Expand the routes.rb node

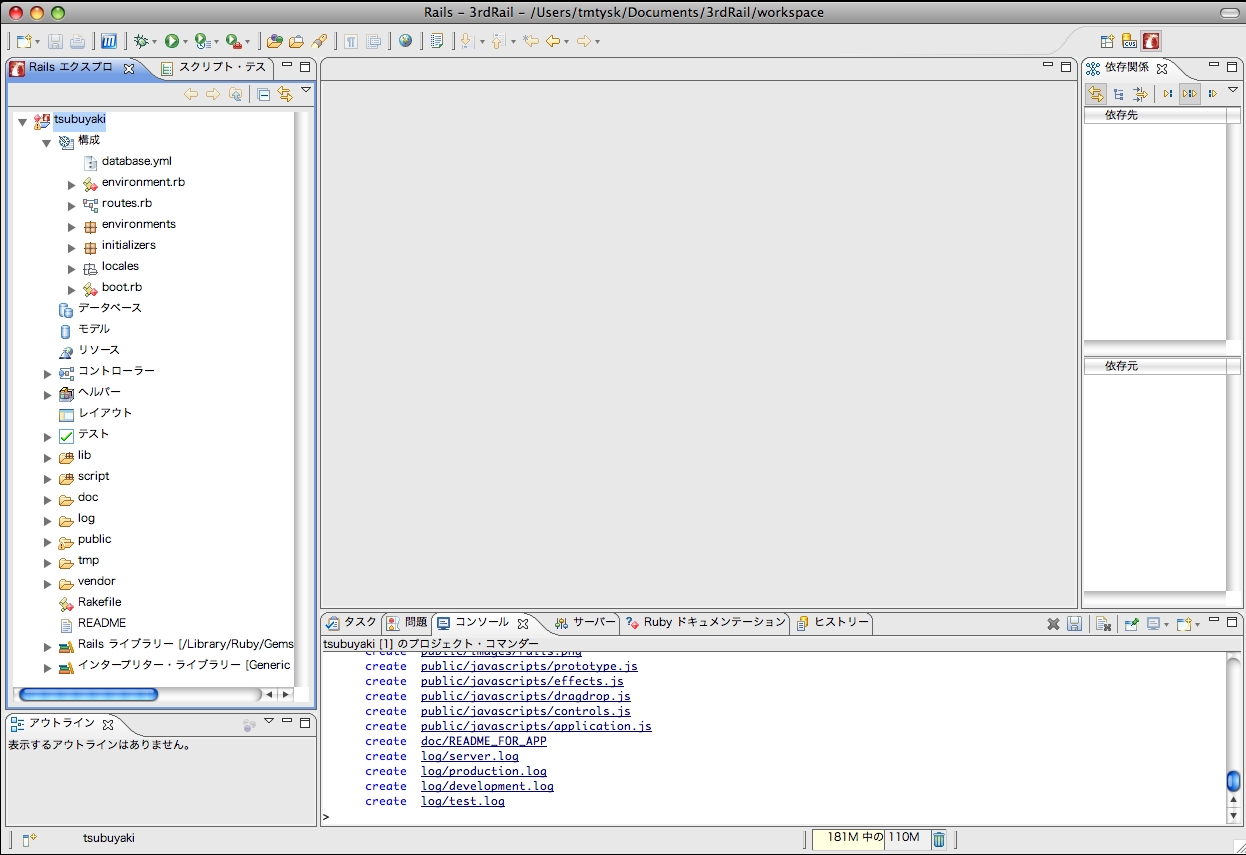pos(72,206)
